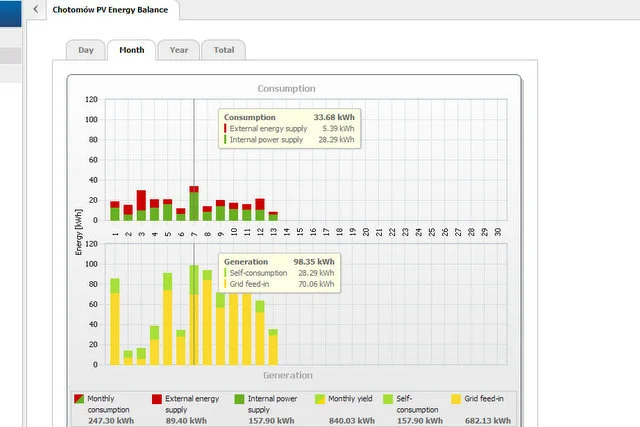The image size is (640, 427).
Task: Click the day 3 consumption bar
Action: click(x=141, y=205)
